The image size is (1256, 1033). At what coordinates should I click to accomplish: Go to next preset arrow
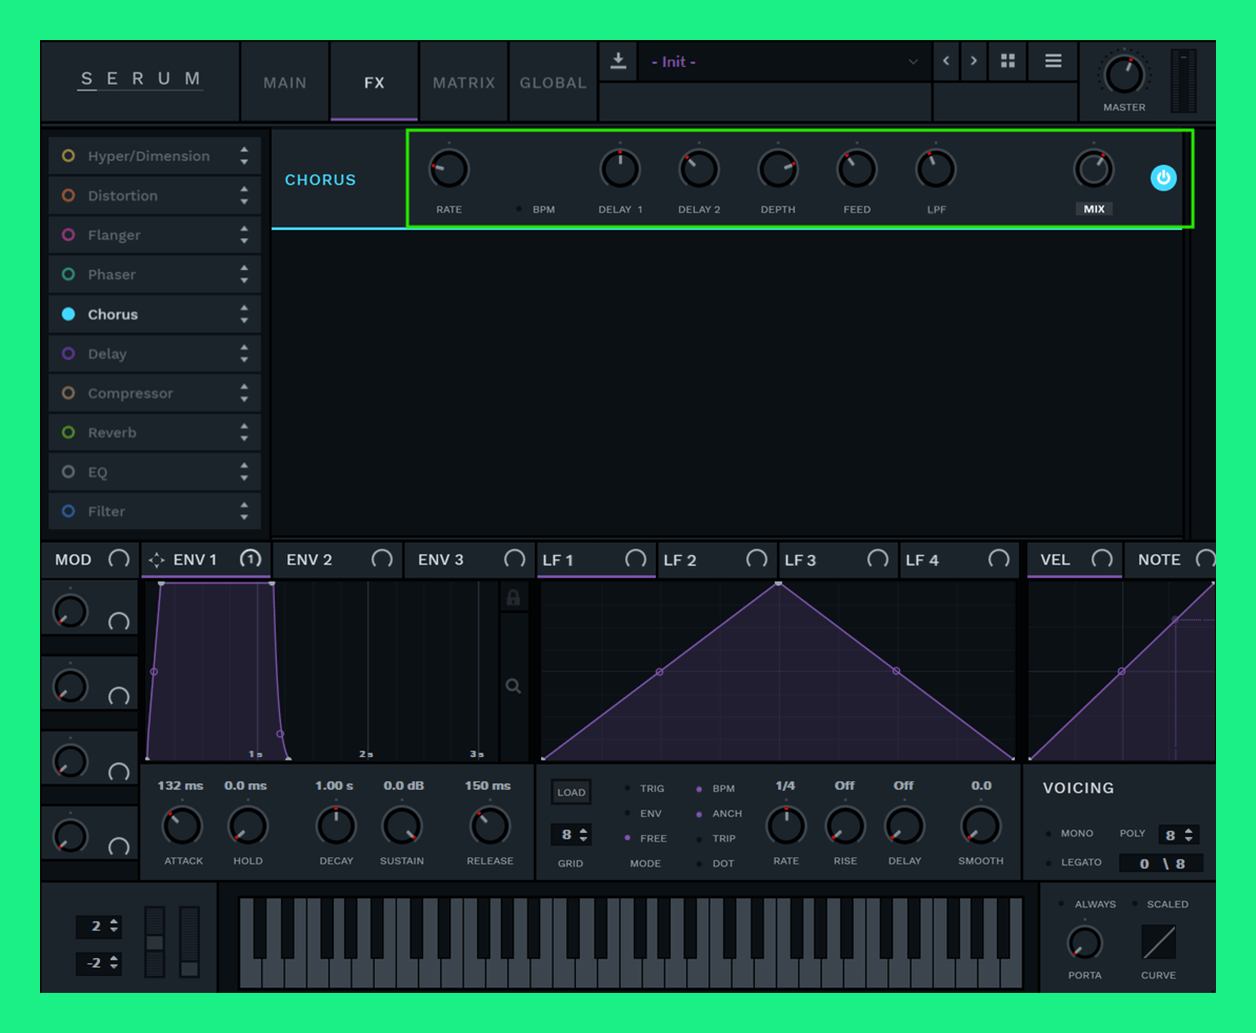coord(974,61)
